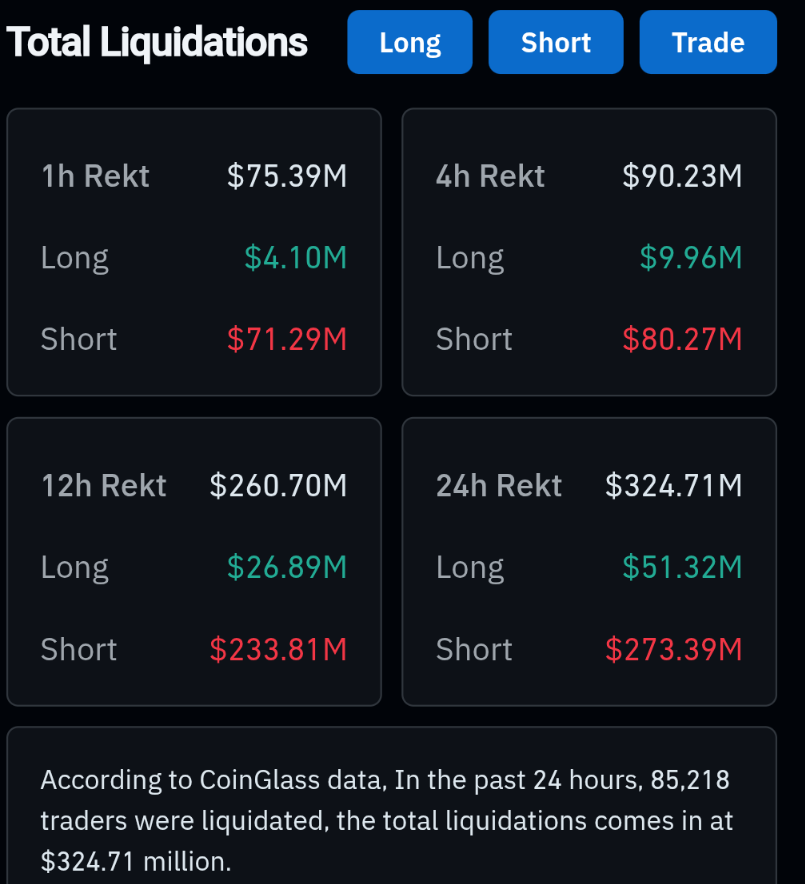Click the Short button
Image resolution: width=805 pixels, height=884 pixels.
(556, 43)
